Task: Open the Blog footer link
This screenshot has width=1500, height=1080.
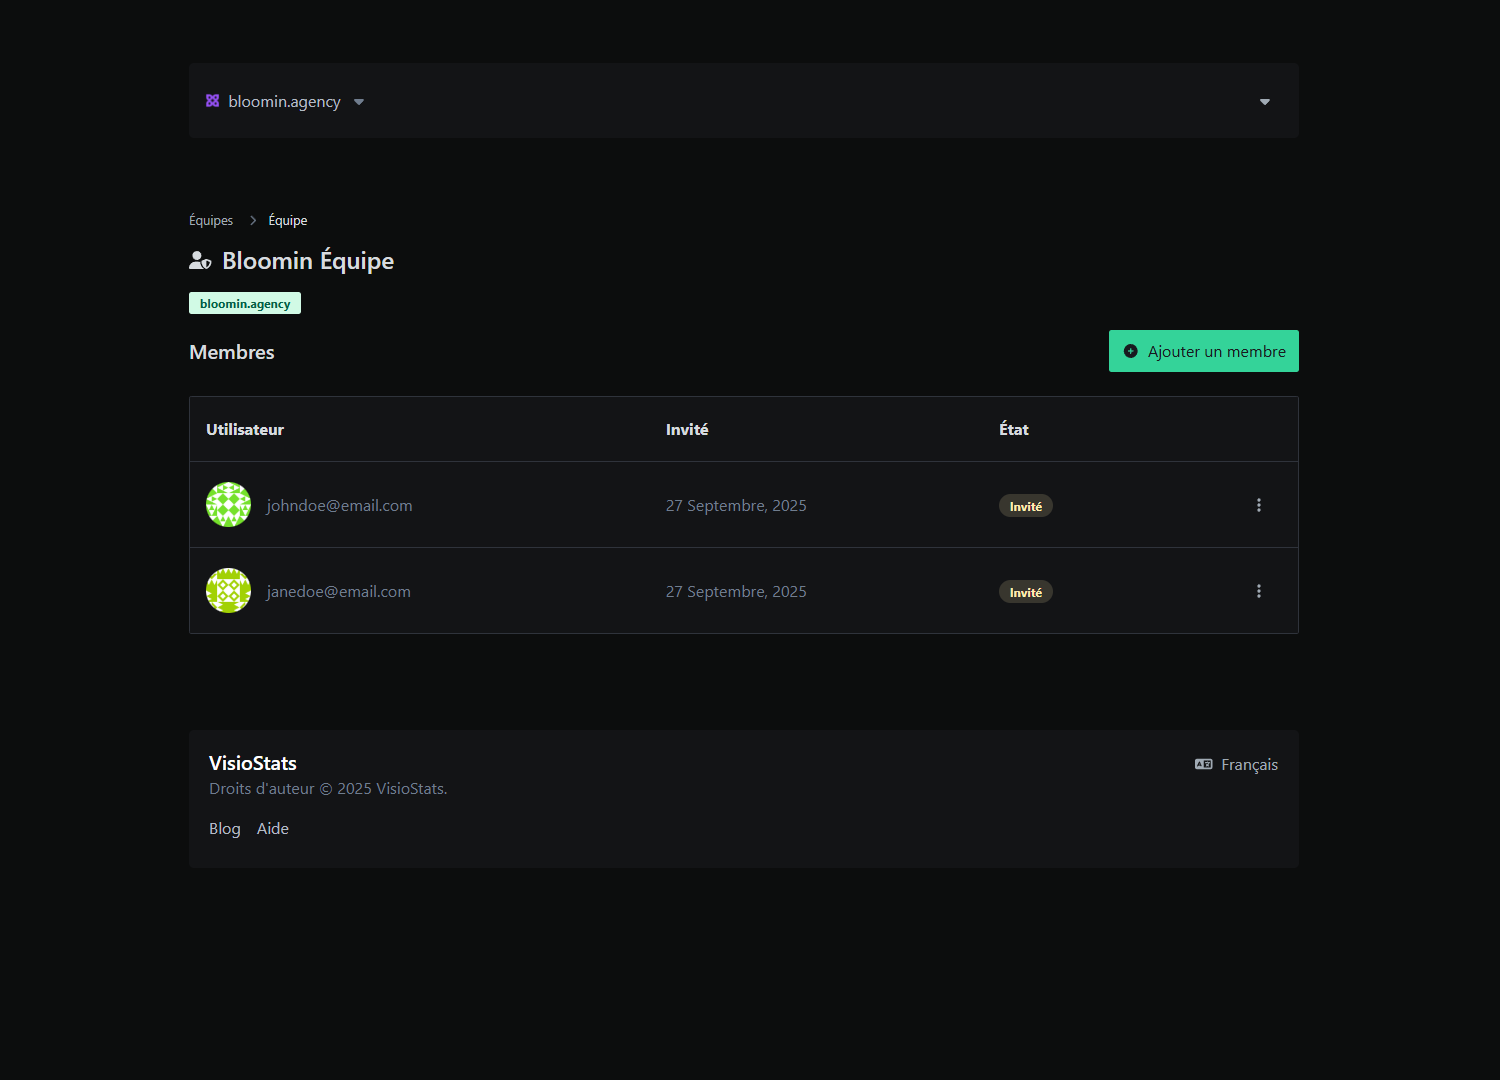Action: coord(225,829)
